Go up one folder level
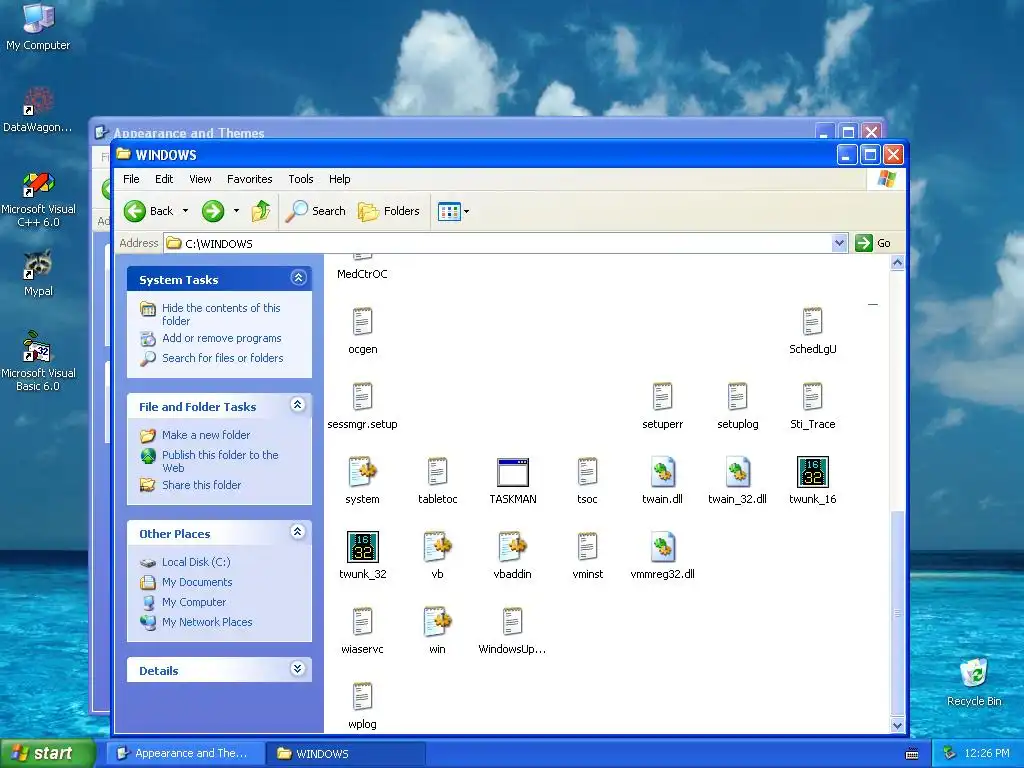This screenshot has height=768, width=1024. (261, 211)
